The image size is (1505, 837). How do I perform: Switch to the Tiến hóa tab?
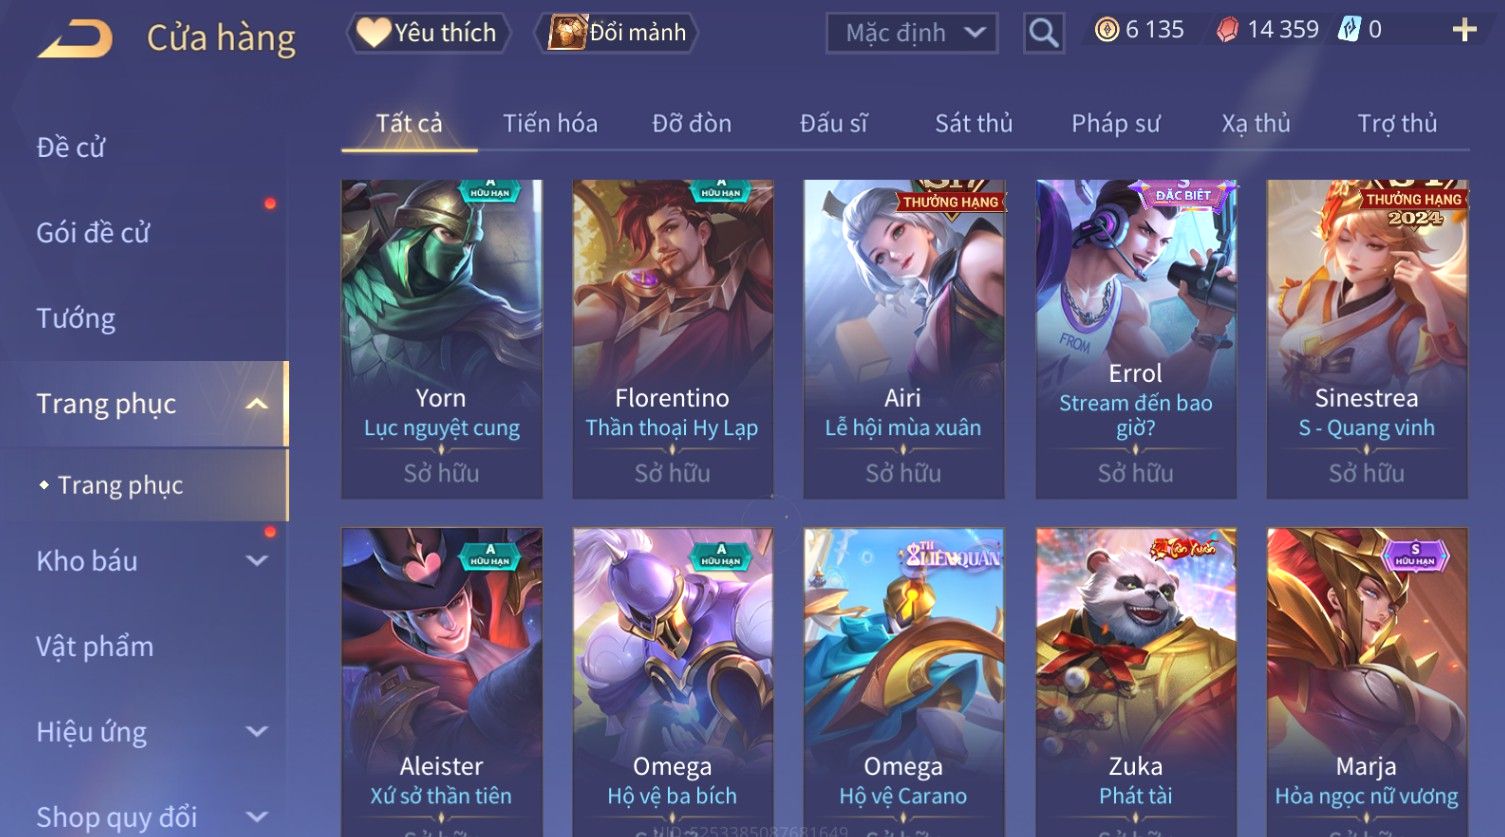550,123
